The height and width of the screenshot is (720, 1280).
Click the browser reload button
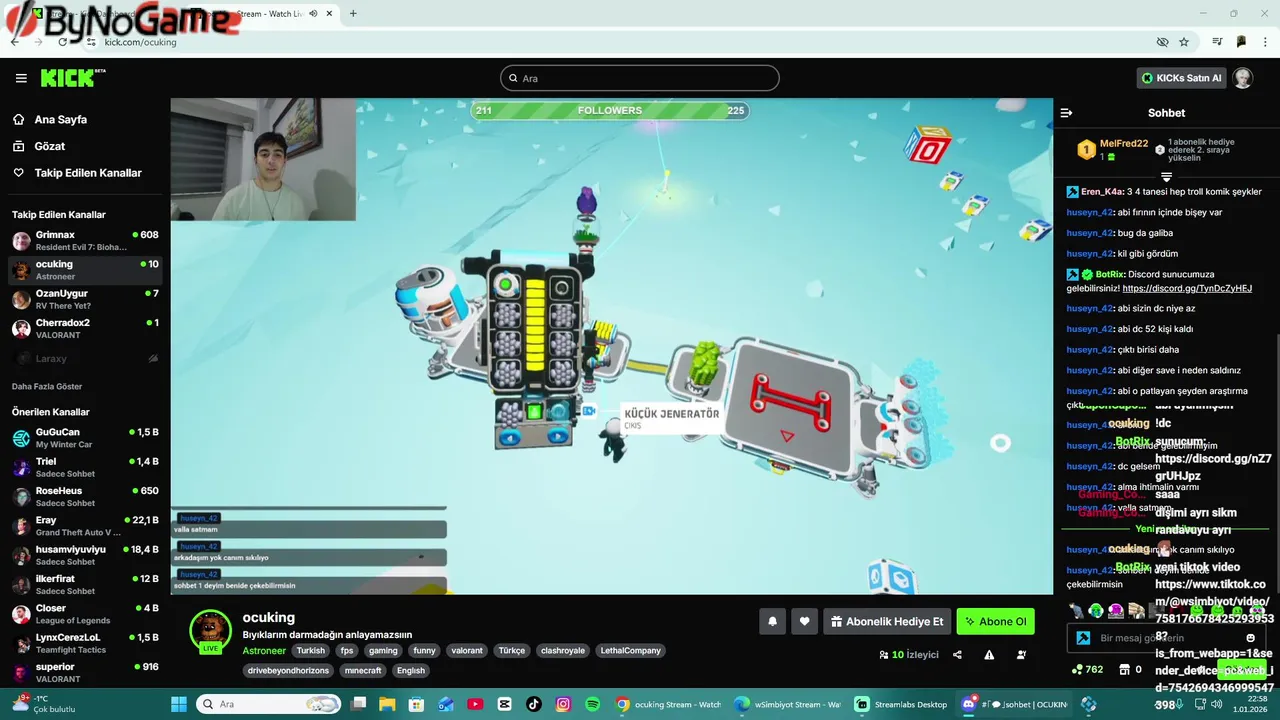tap(63, 42)
